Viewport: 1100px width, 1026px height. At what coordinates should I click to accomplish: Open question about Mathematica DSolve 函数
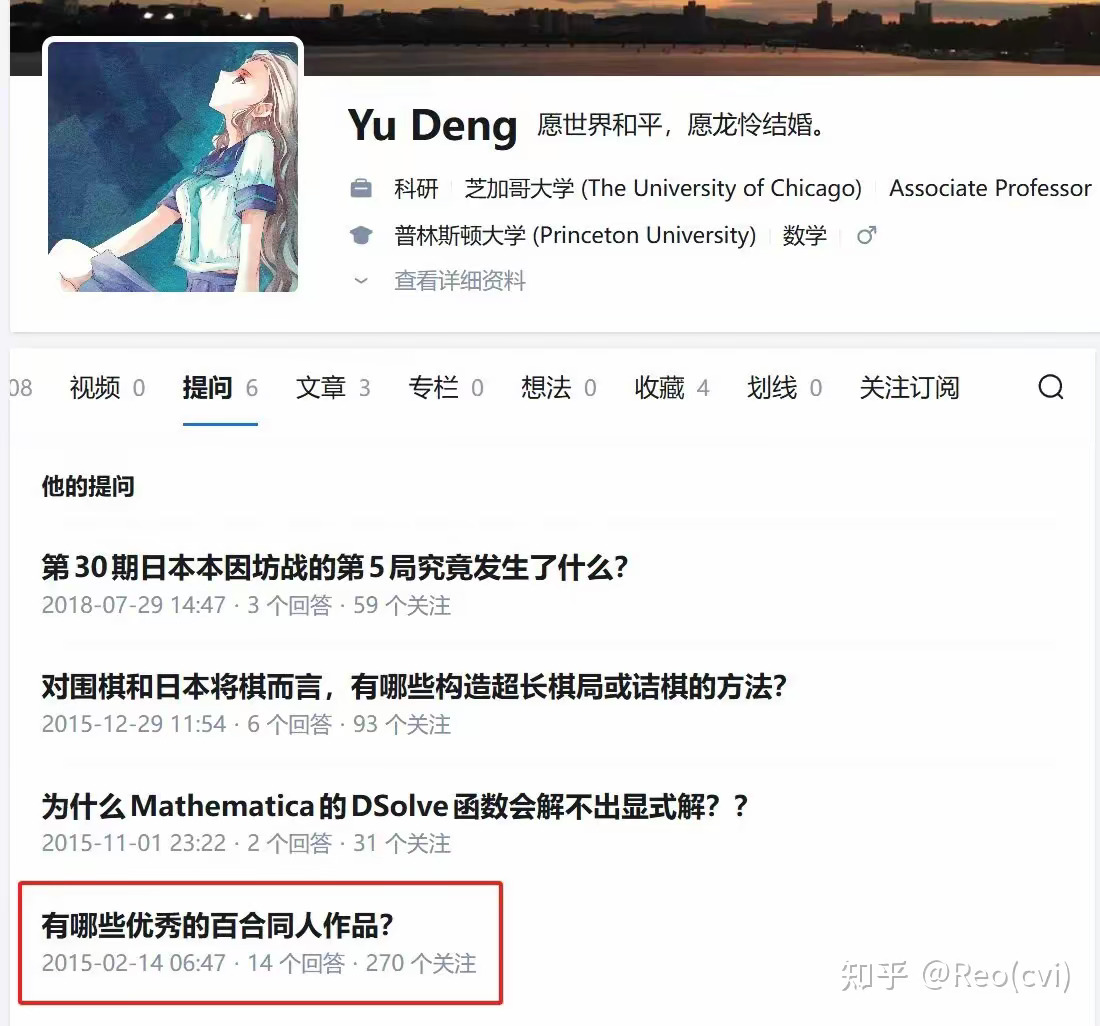[x=394, y=806]
